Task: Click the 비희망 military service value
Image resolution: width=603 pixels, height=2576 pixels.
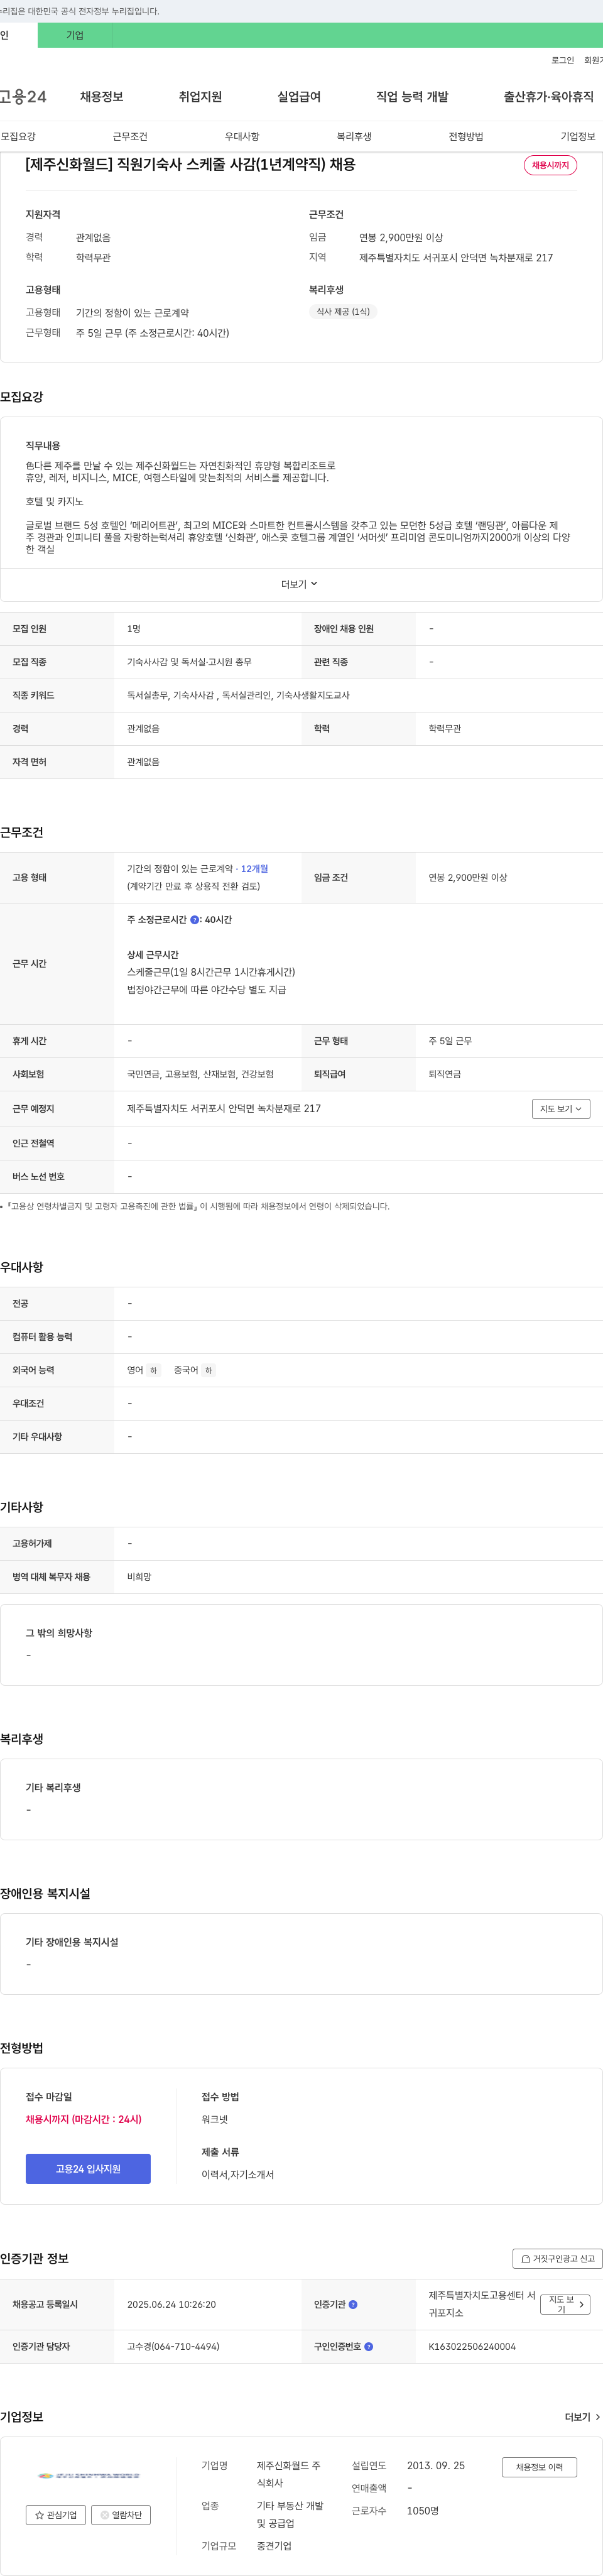Action: (139, 1577)
